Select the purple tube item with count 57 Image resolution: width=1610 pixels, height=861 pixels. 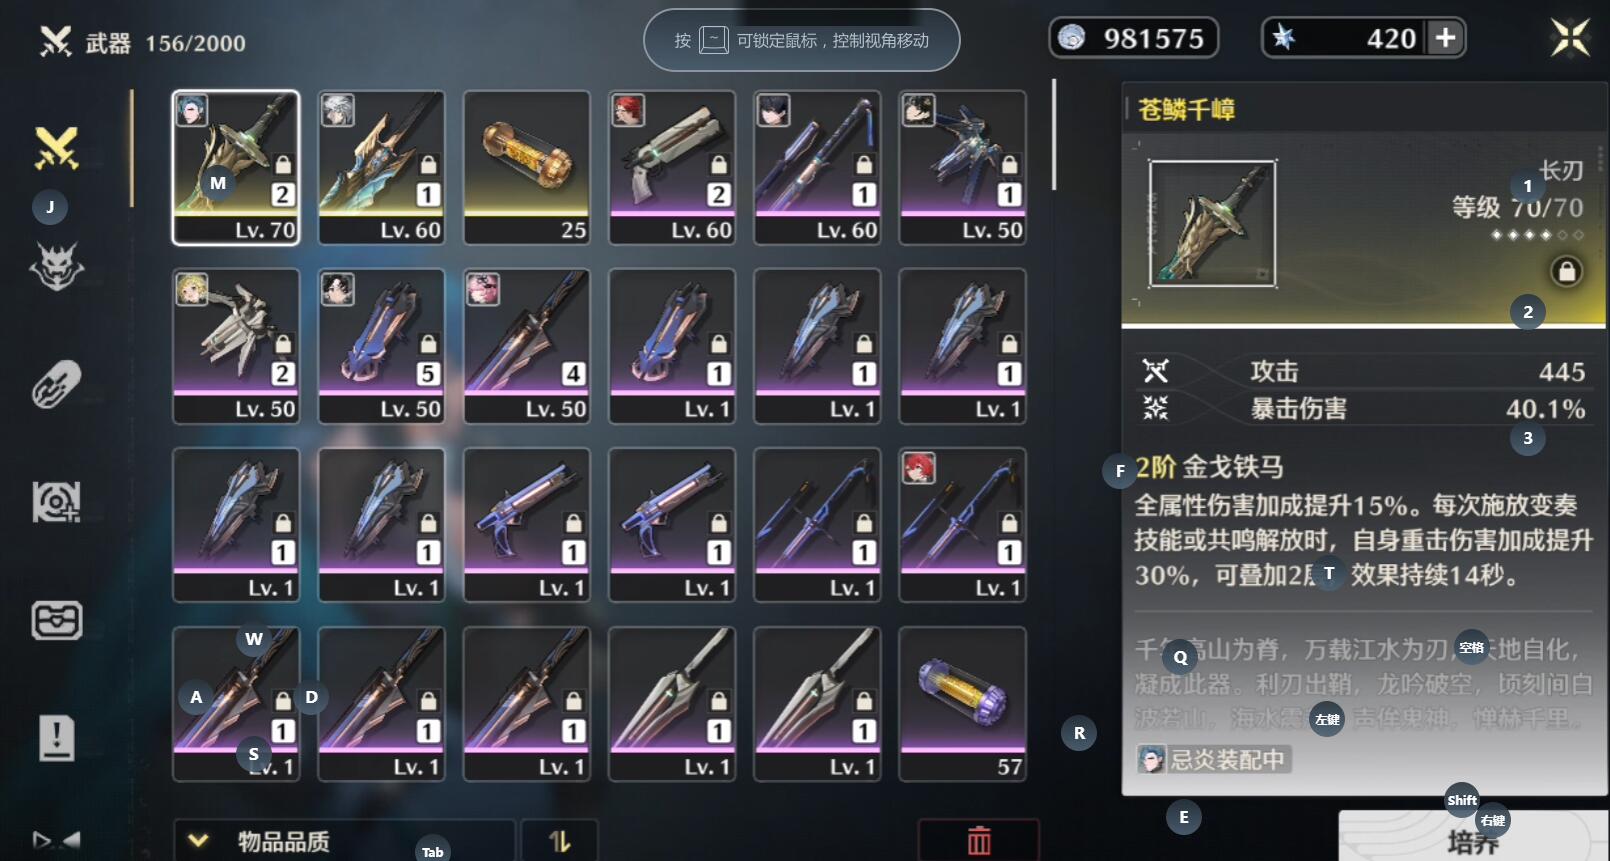[963, 704]
